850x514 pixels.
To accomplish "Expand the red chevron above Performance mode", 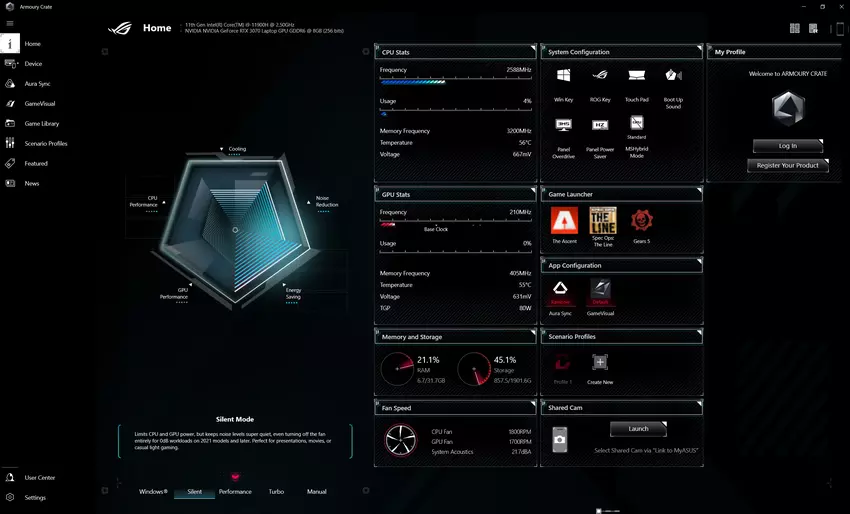I will click(x=236, y=477).
